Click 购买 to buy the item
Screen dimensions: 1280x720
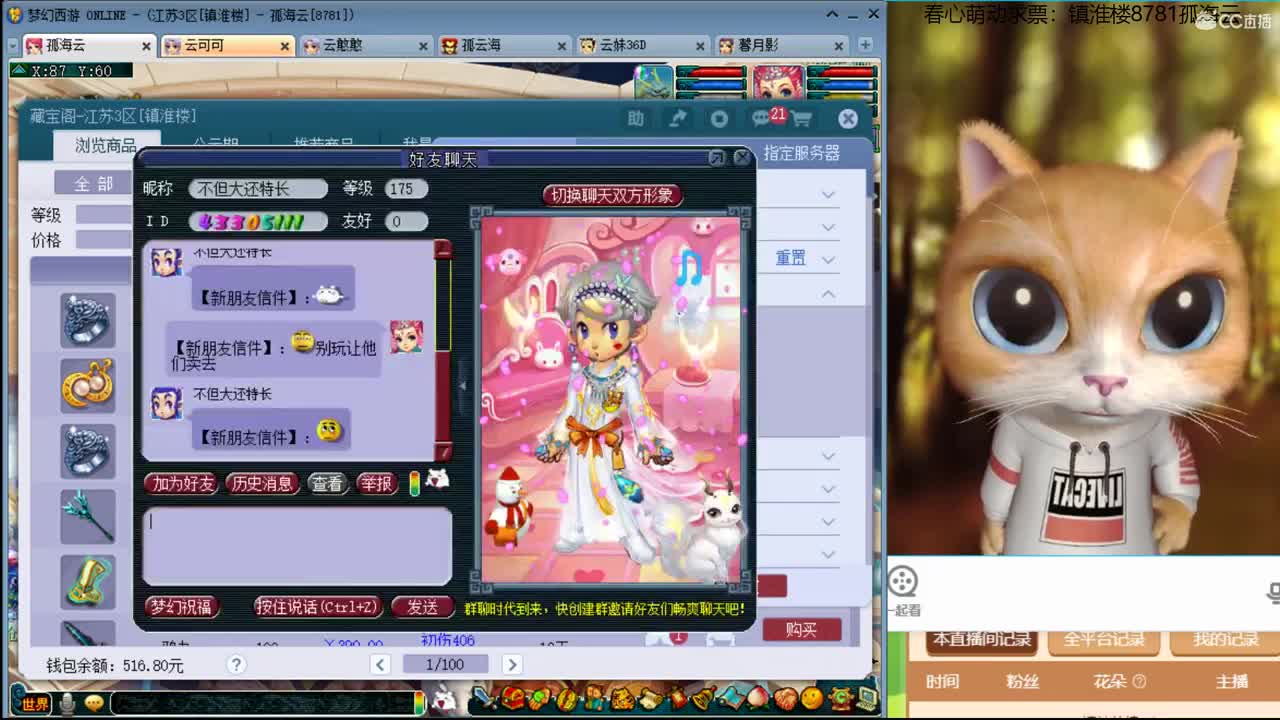click(801, 629)
